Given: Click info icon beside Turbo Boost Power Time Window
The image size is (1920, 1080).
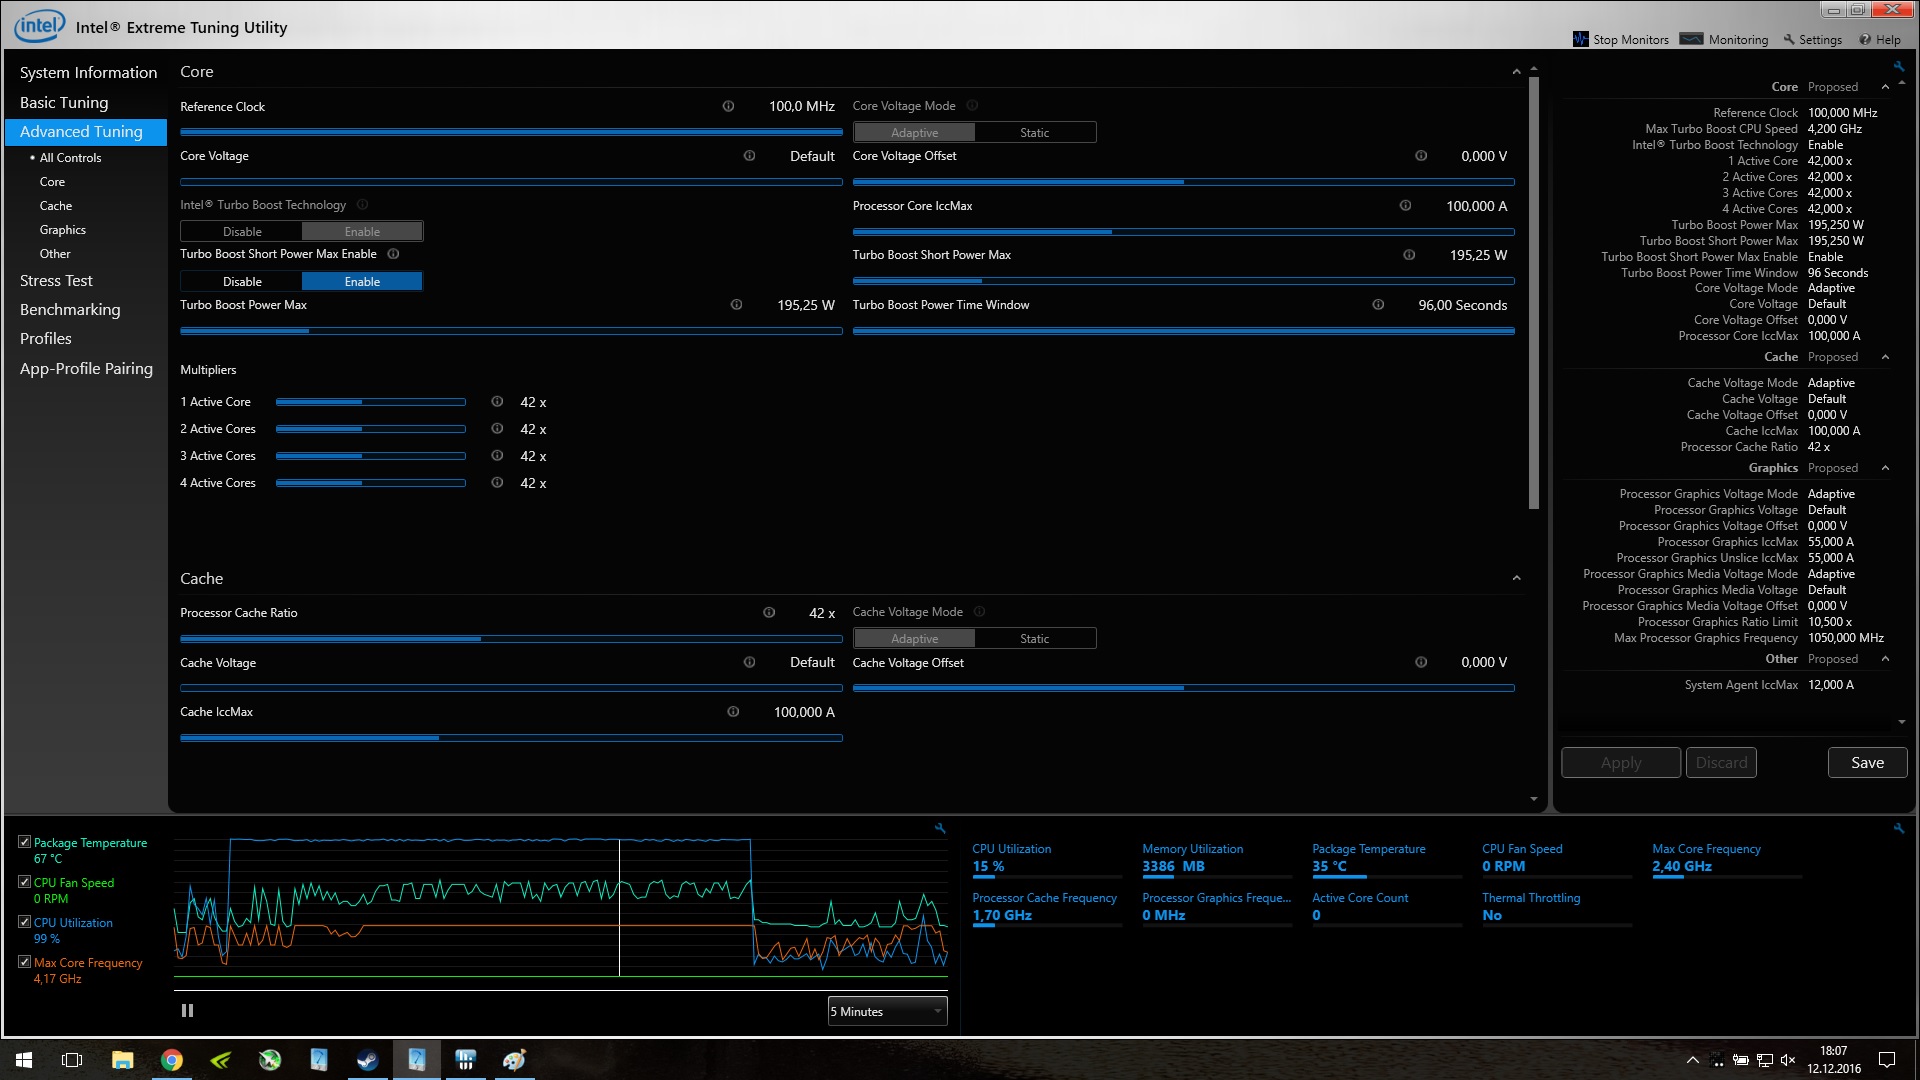Looking at the screenshot, I should [1378, 305].
